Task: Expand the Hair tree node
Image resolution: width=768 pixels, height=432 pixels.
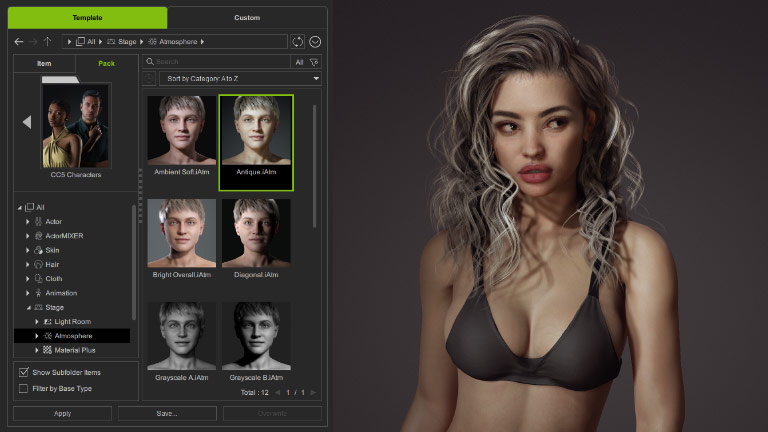Action: [x=27, y=264]
